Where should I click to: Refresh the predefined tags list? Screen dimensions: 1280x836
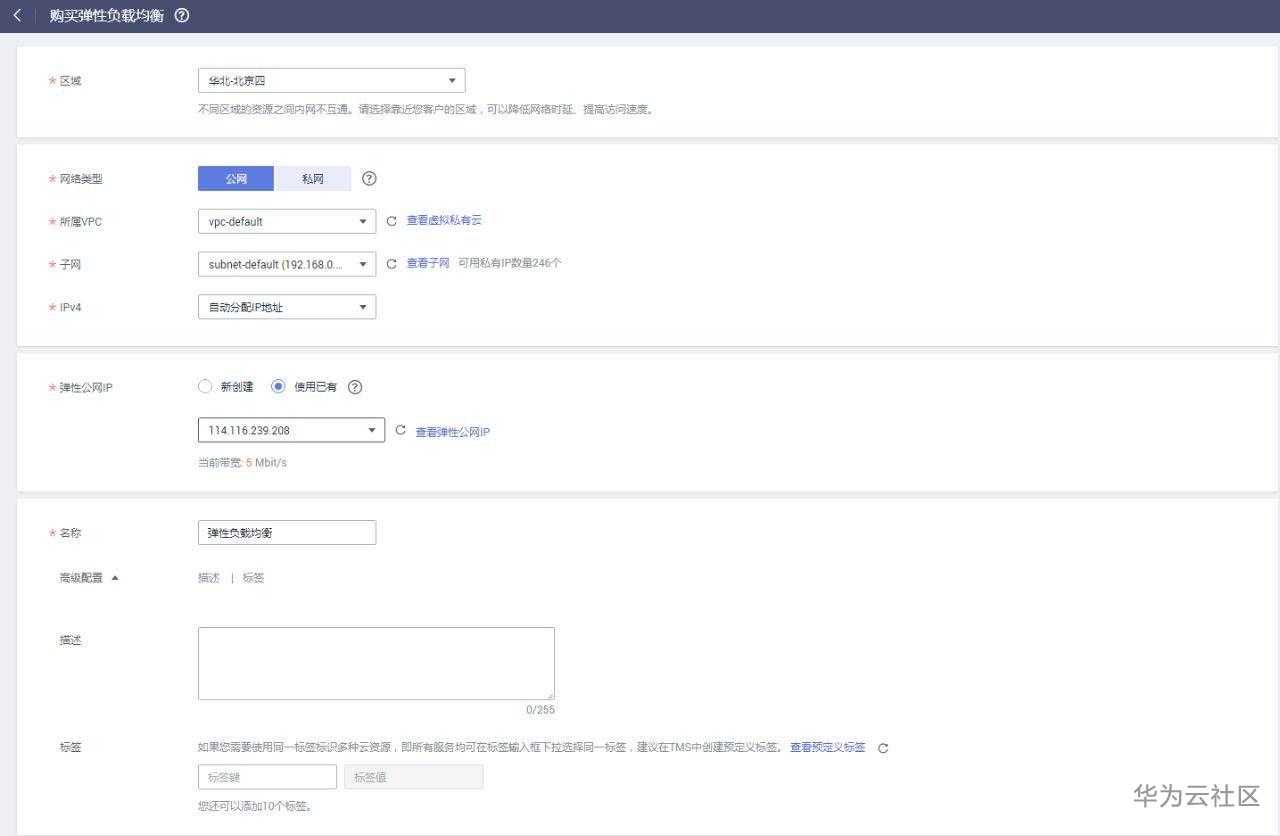[x=881, y=747]
